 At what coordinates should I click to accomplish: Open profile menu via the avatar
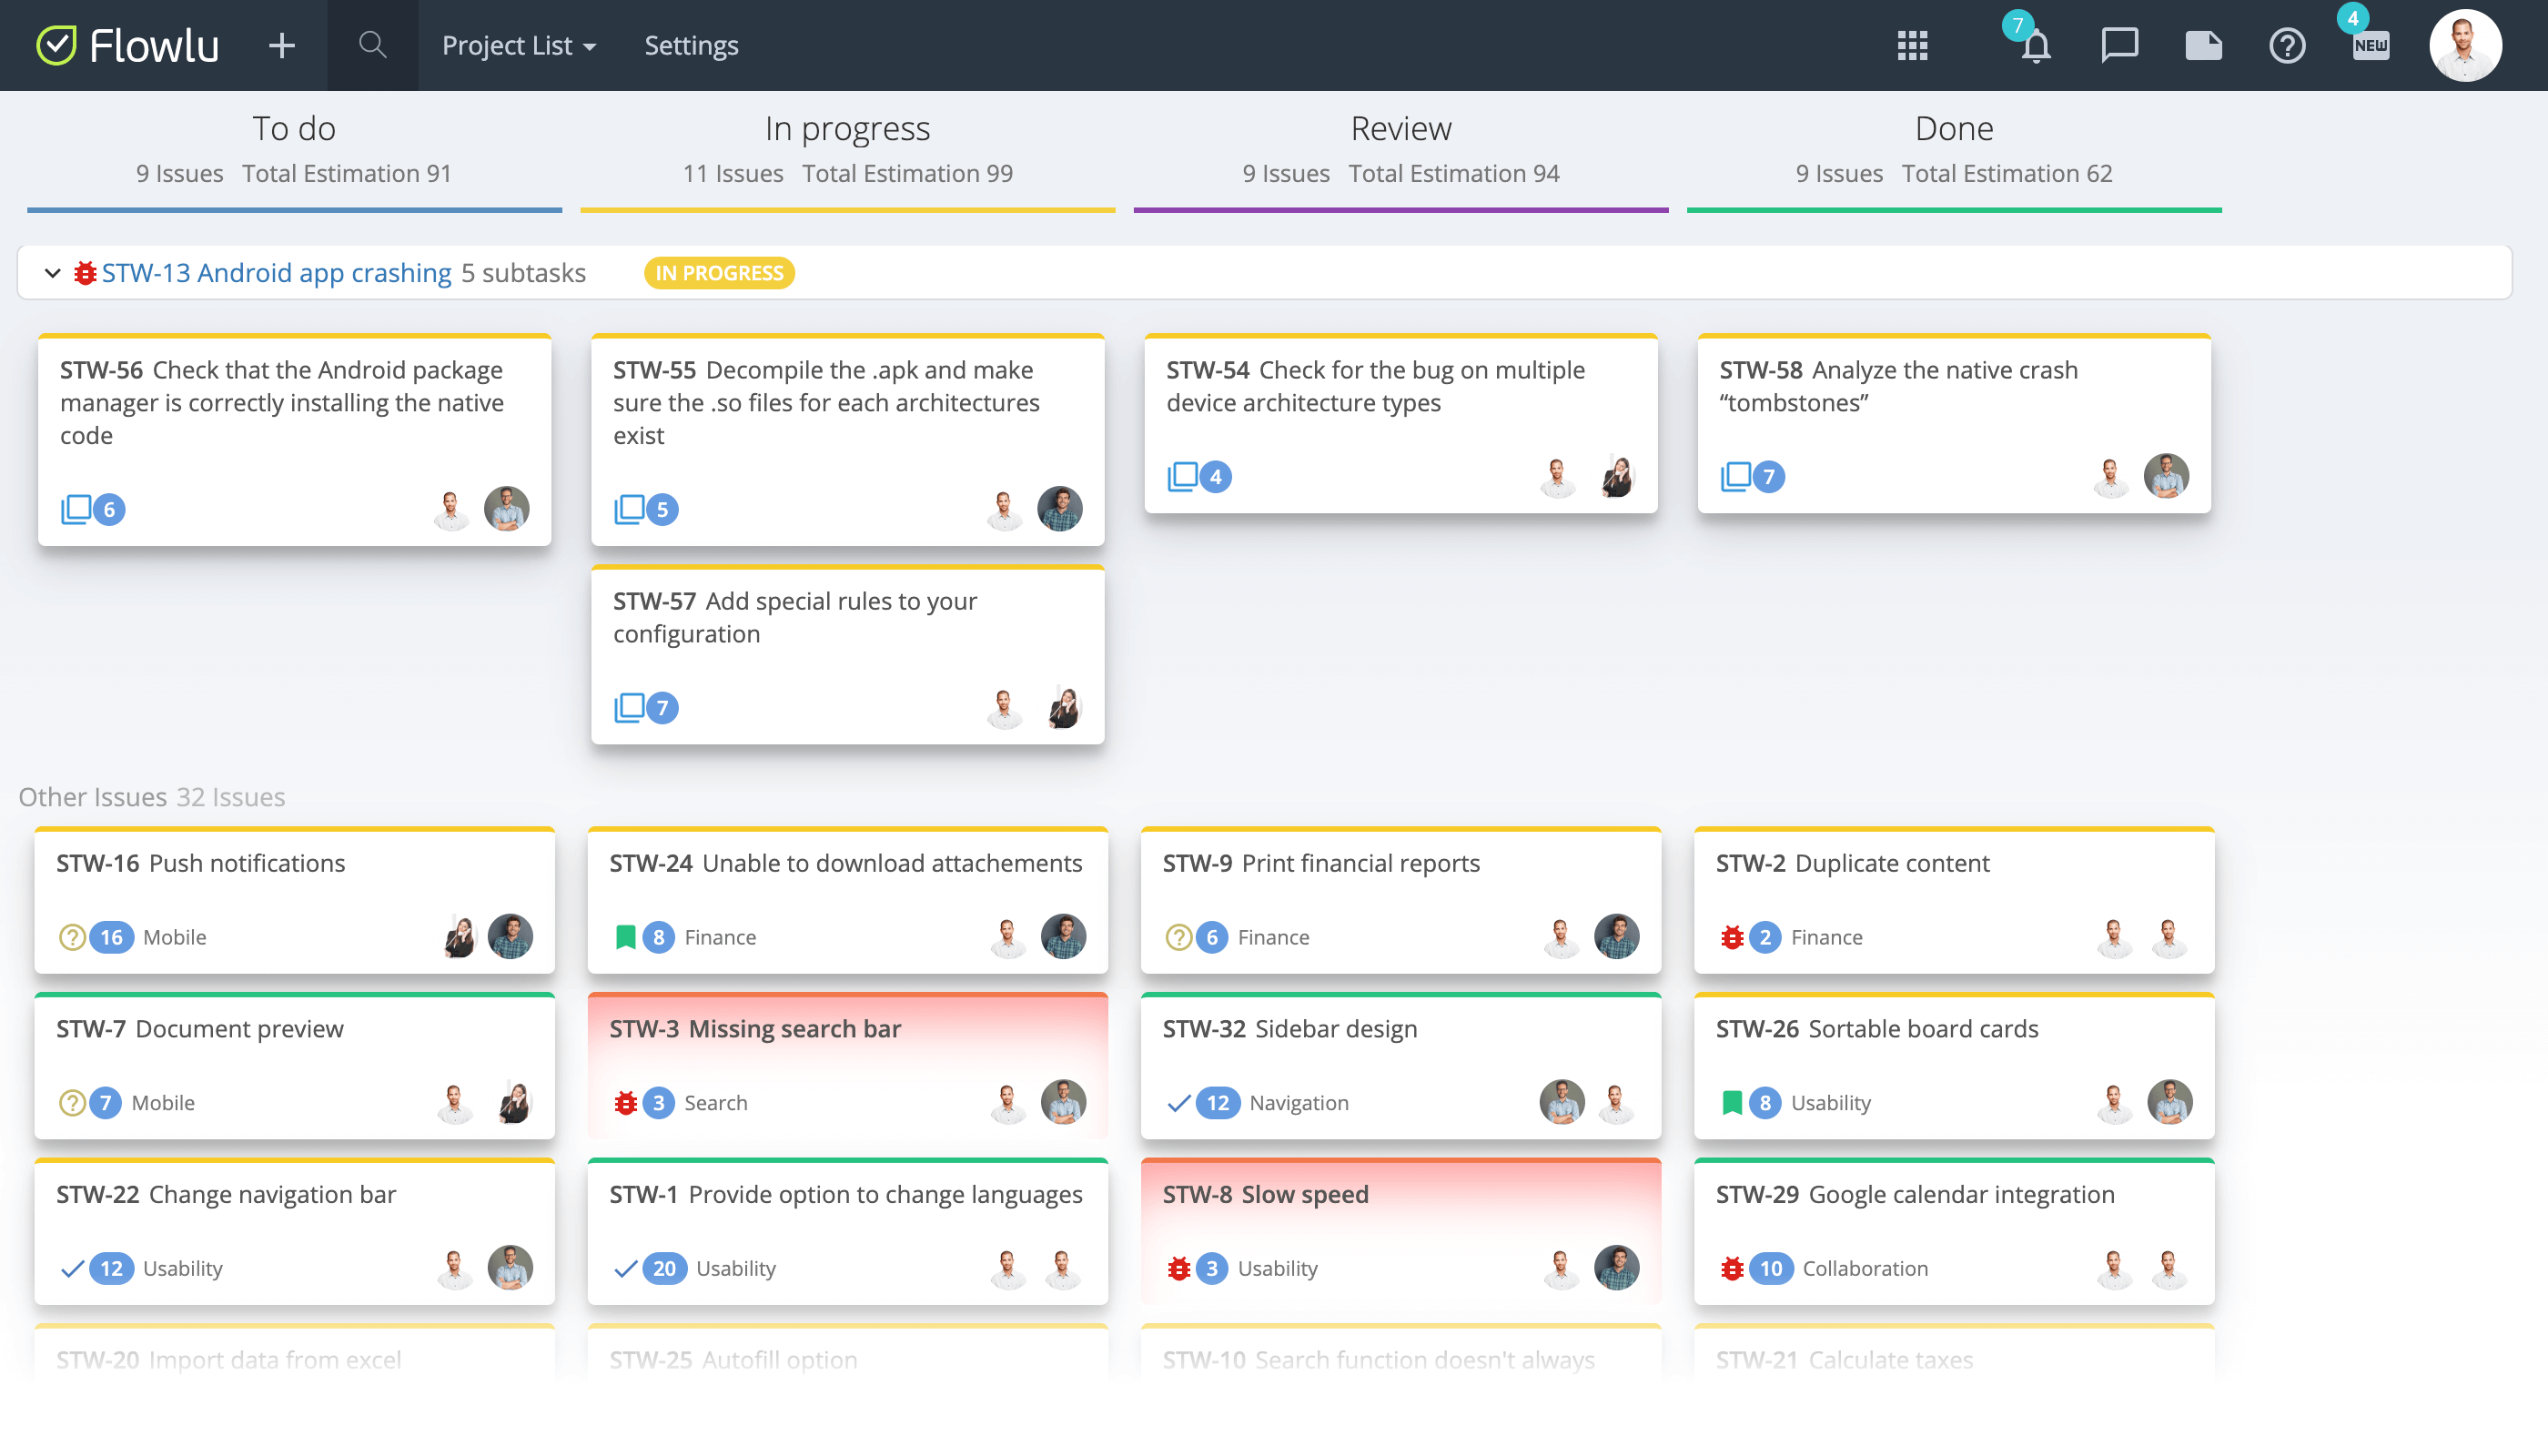point(2465,45)
